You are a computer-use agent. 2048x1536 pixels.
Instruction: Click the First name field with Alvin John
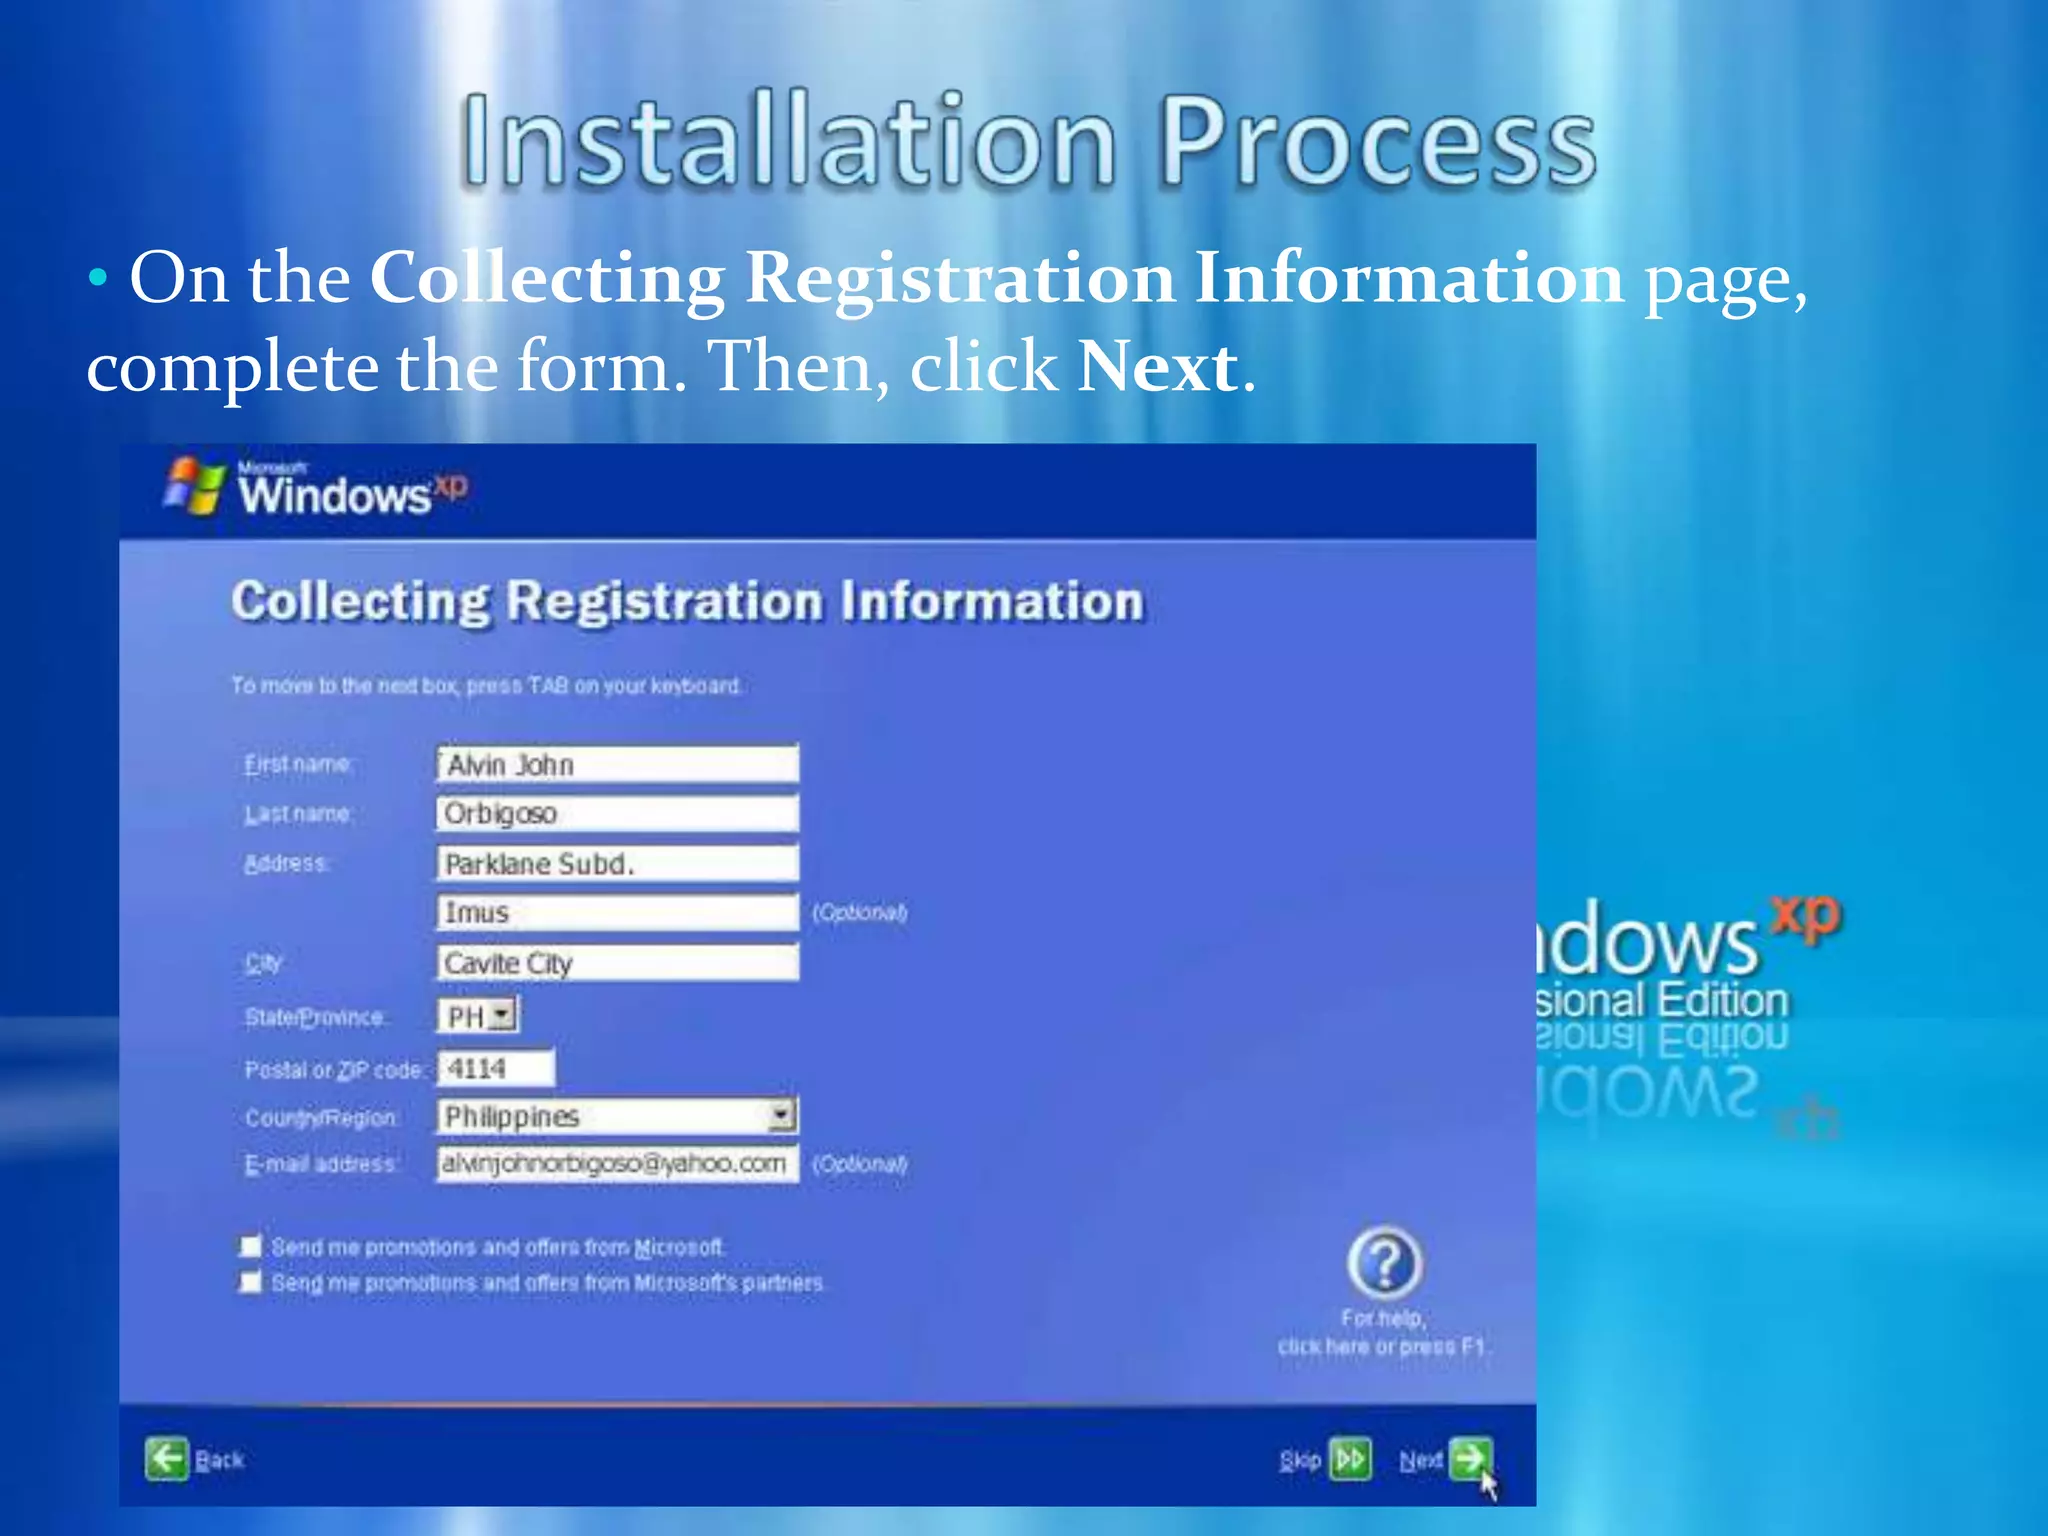[617, 764]
